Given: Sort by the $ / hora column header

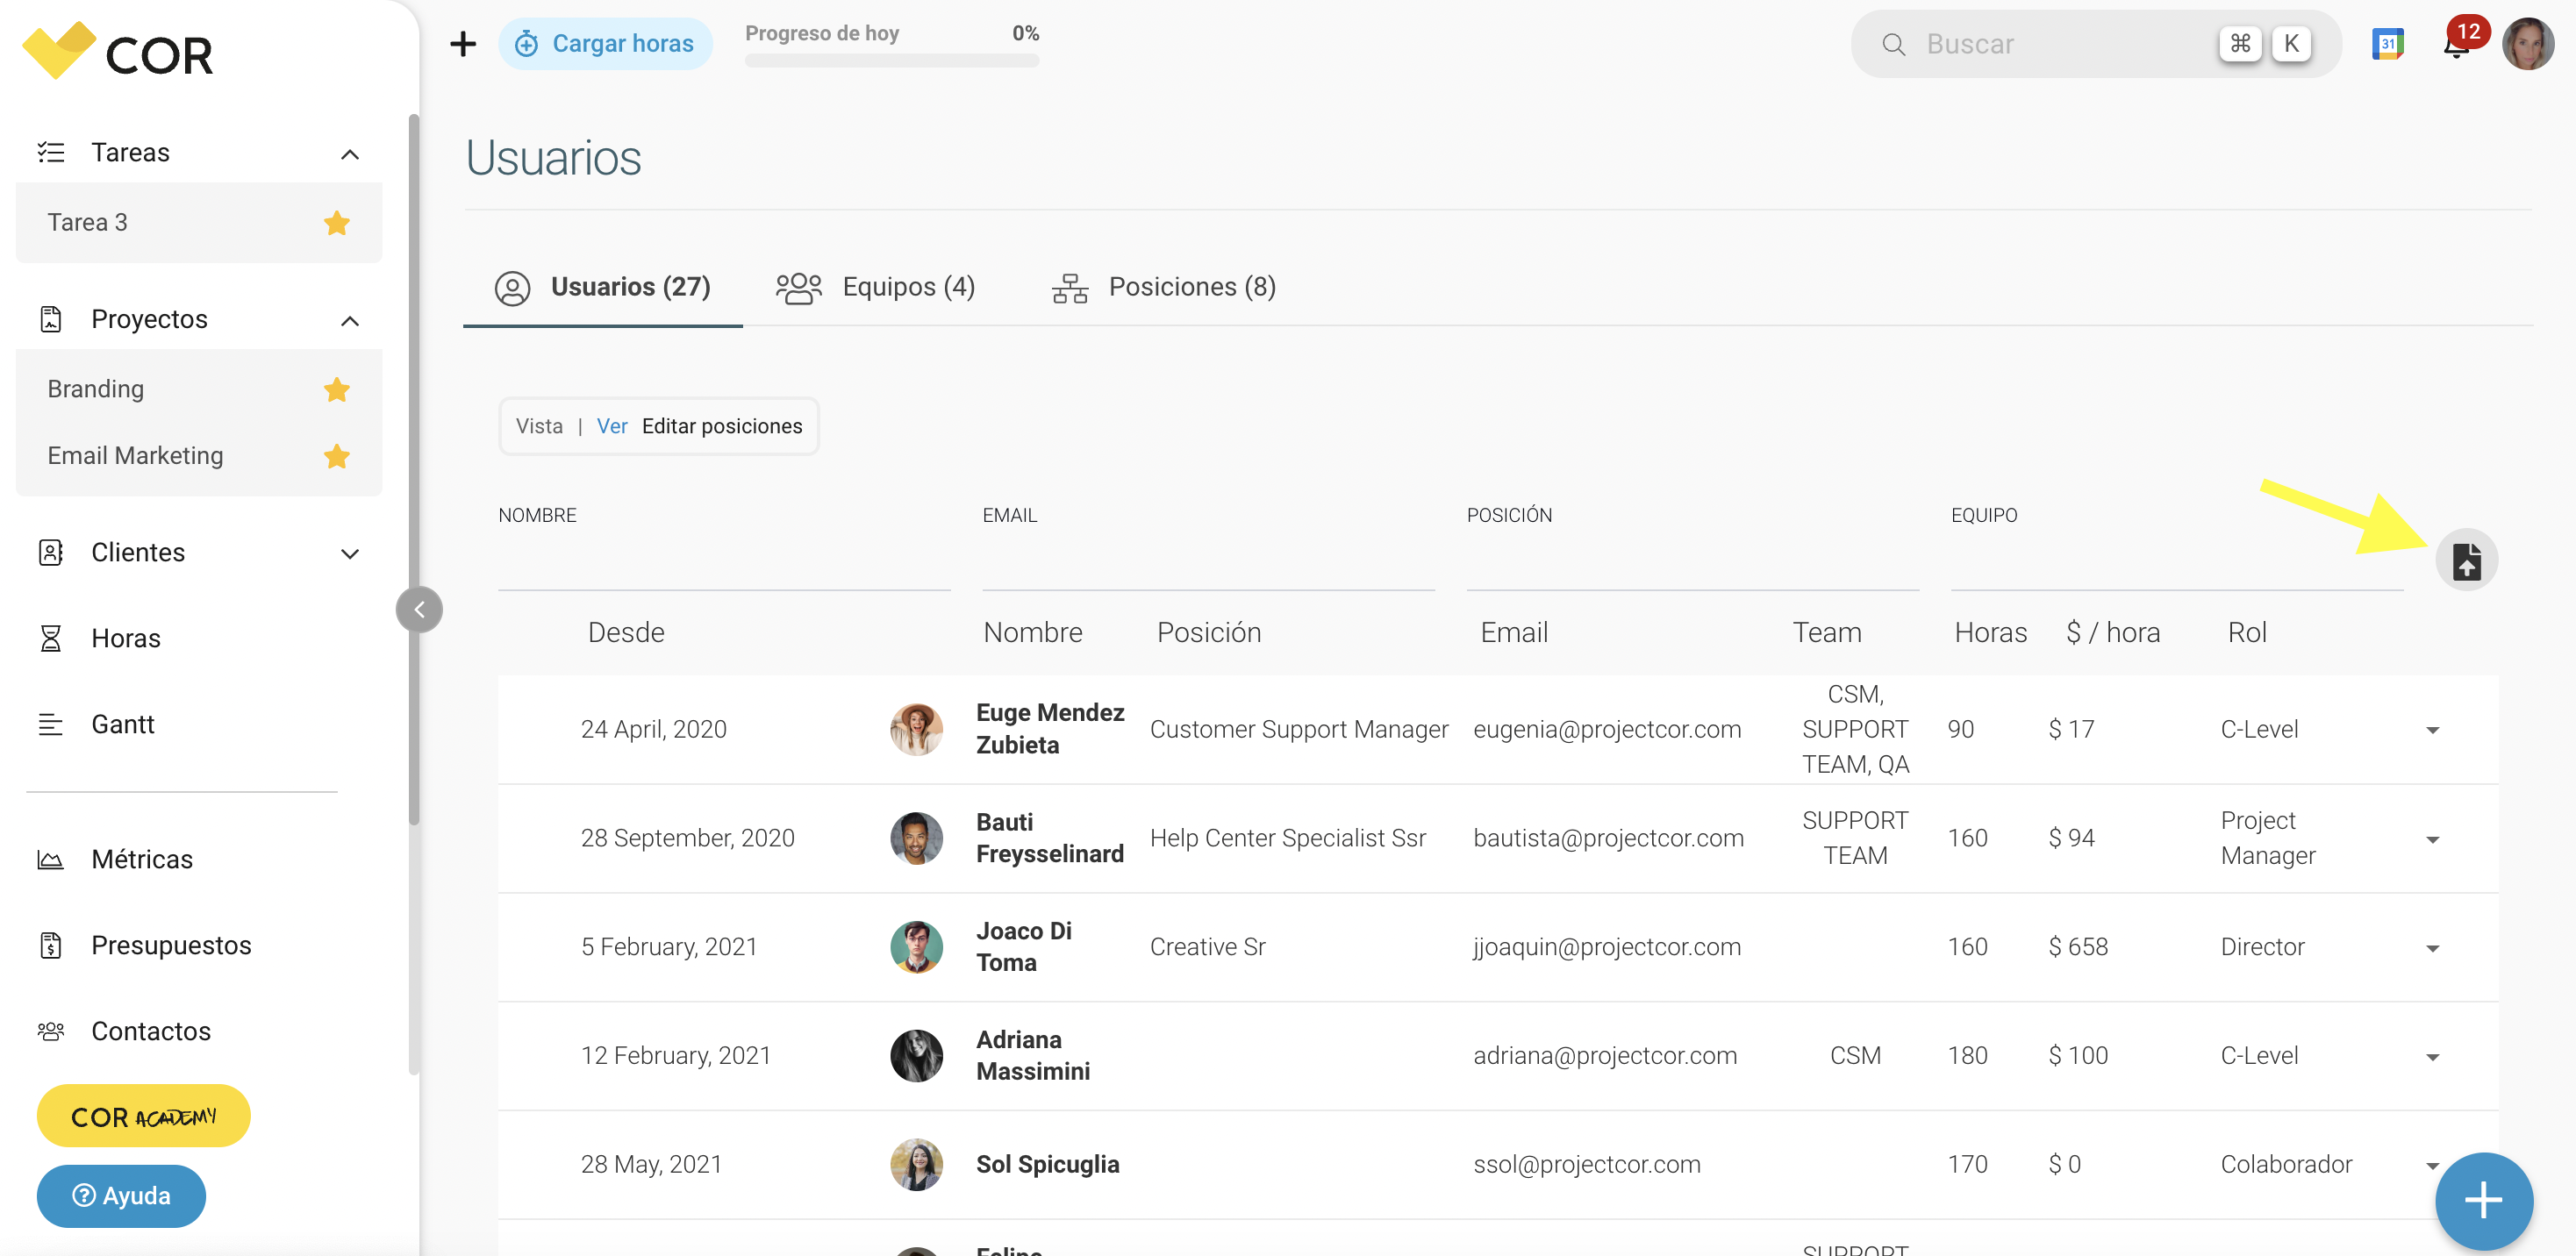Looking at the screenshot, I should point(2113,632).
